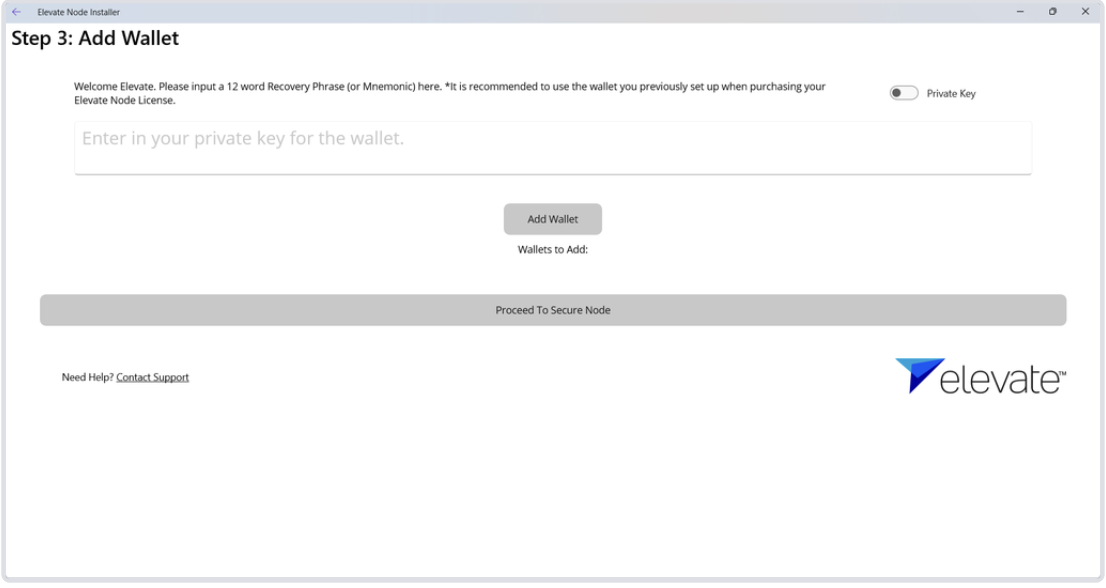Minimize the Elevate Node Installer window

point(1020,11)
